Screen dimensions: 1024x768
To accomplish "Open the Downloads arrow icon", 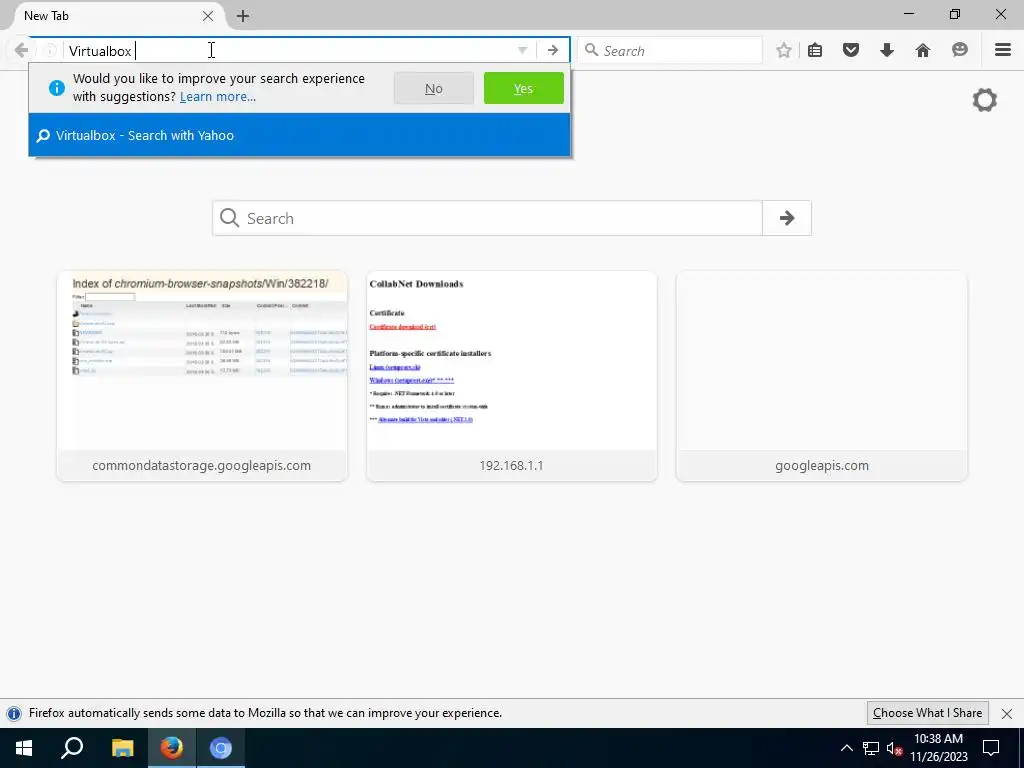I will click(886, 50).
